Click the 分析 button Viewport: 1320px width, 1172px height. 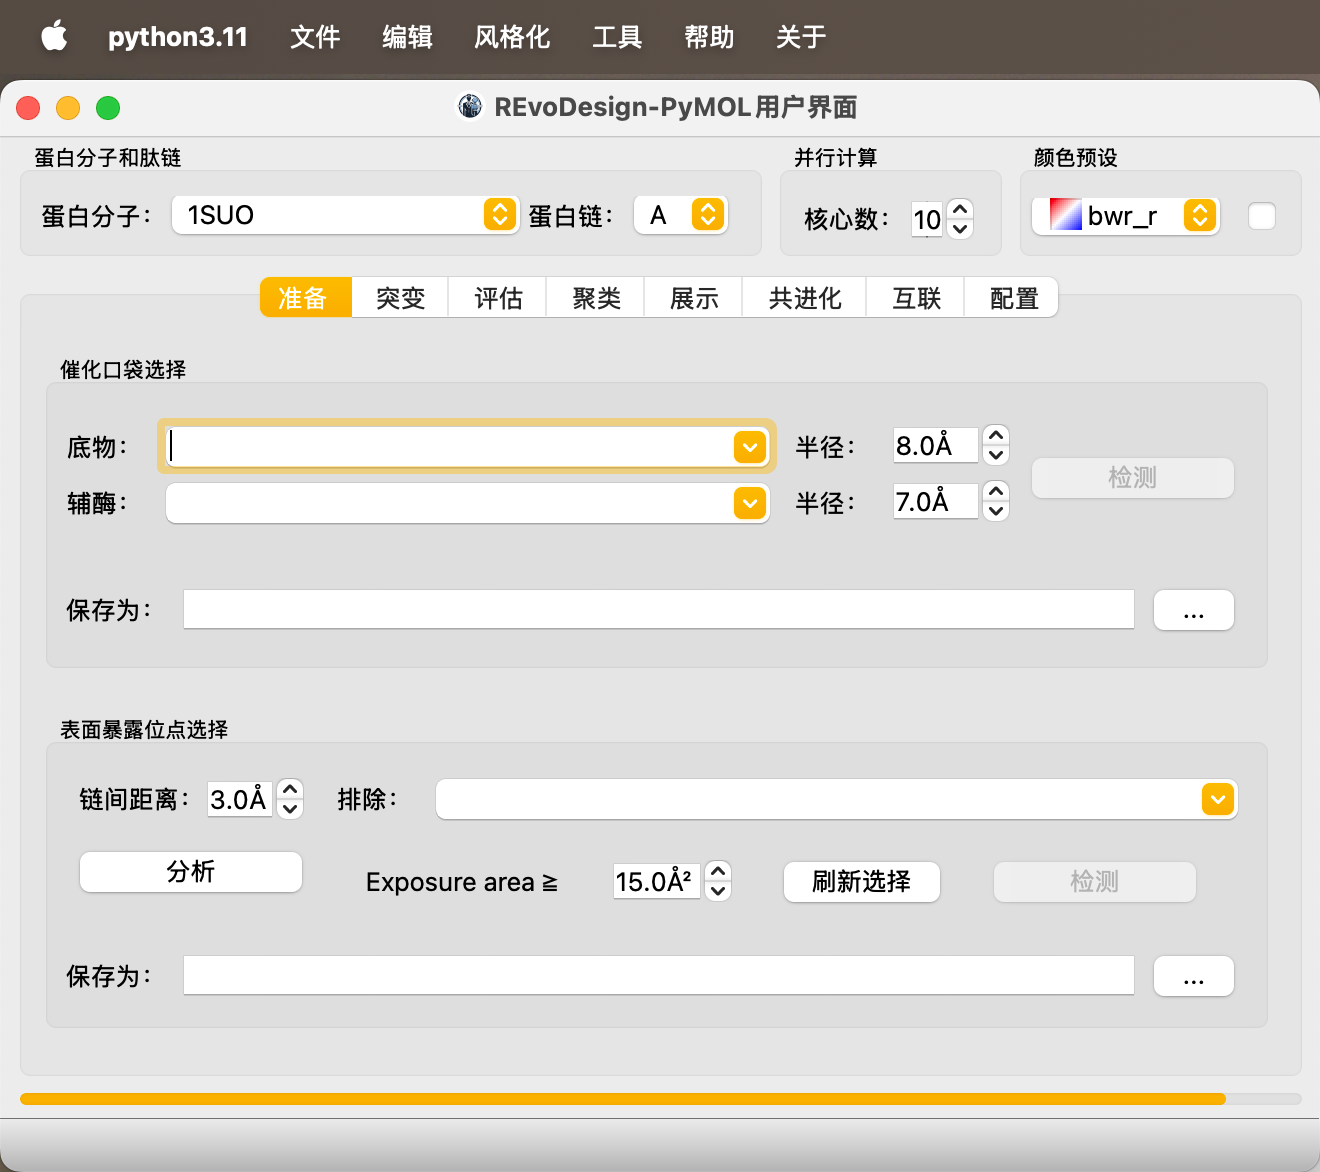[191, 872]
